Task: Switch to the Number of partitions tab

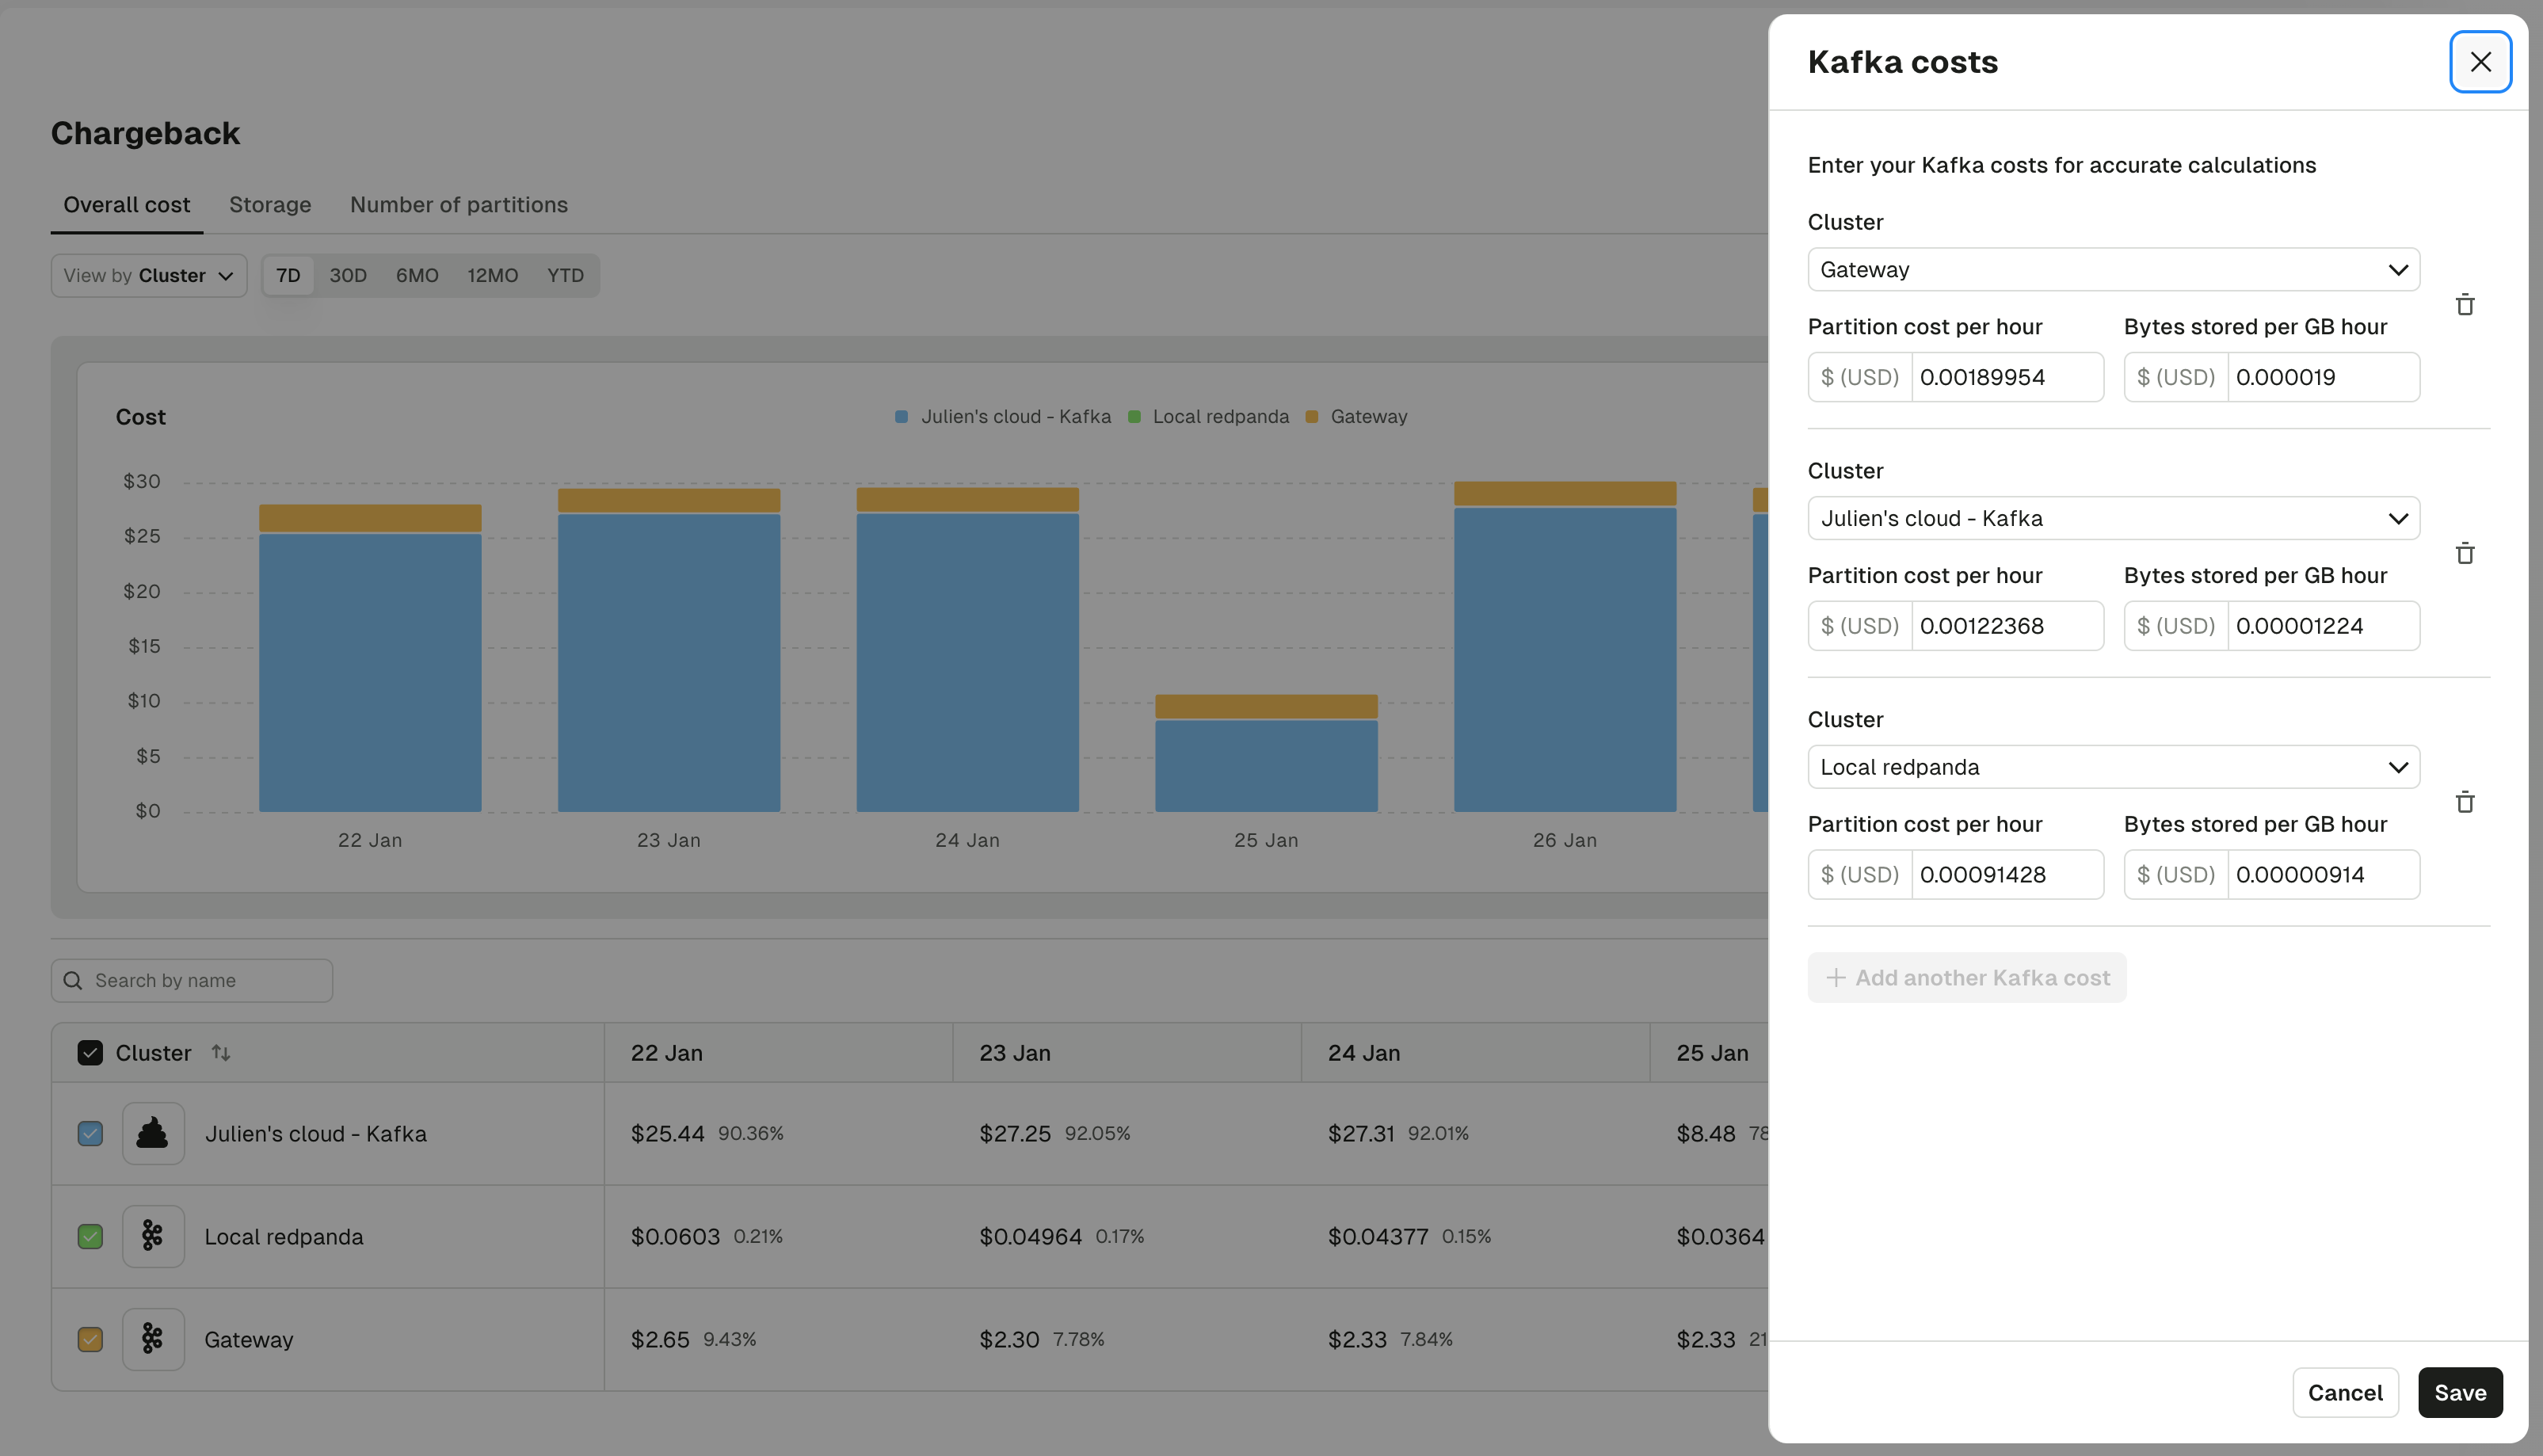Action: (x=459, y=204)
